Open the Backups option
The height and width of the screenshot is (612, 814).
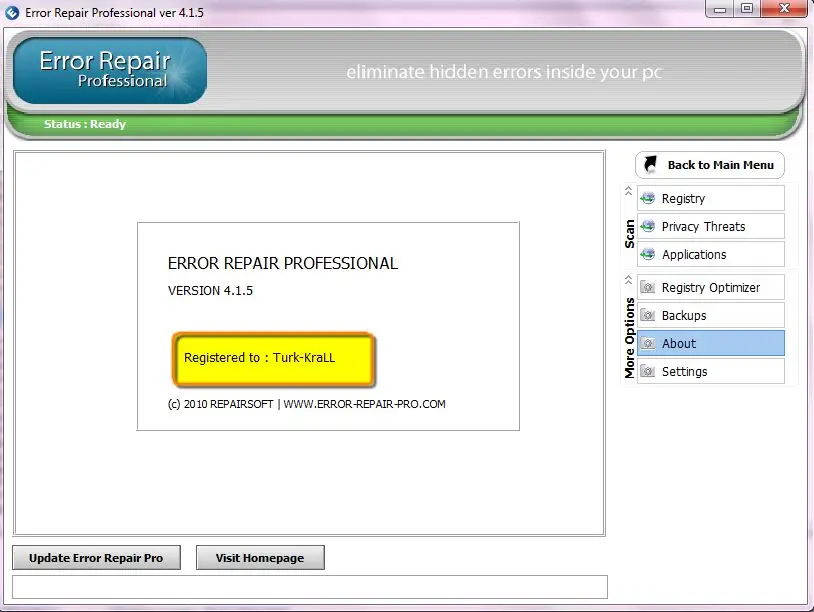[711, 315]
